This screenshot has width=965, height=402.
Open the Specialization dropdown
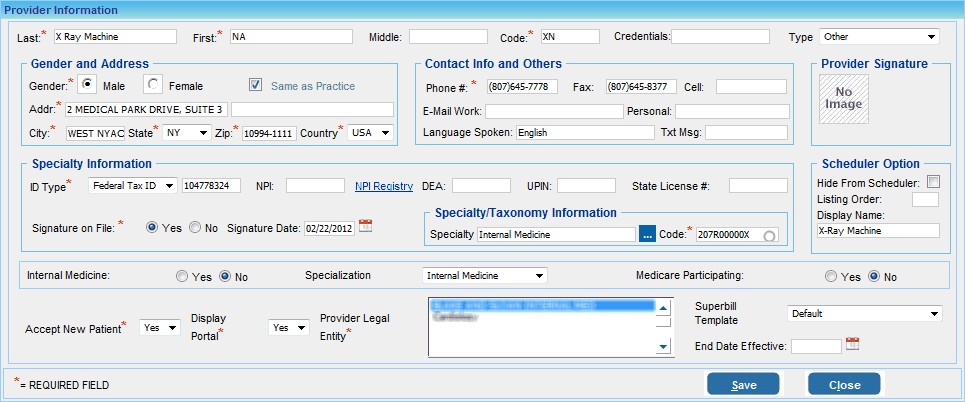pos(484,275)
